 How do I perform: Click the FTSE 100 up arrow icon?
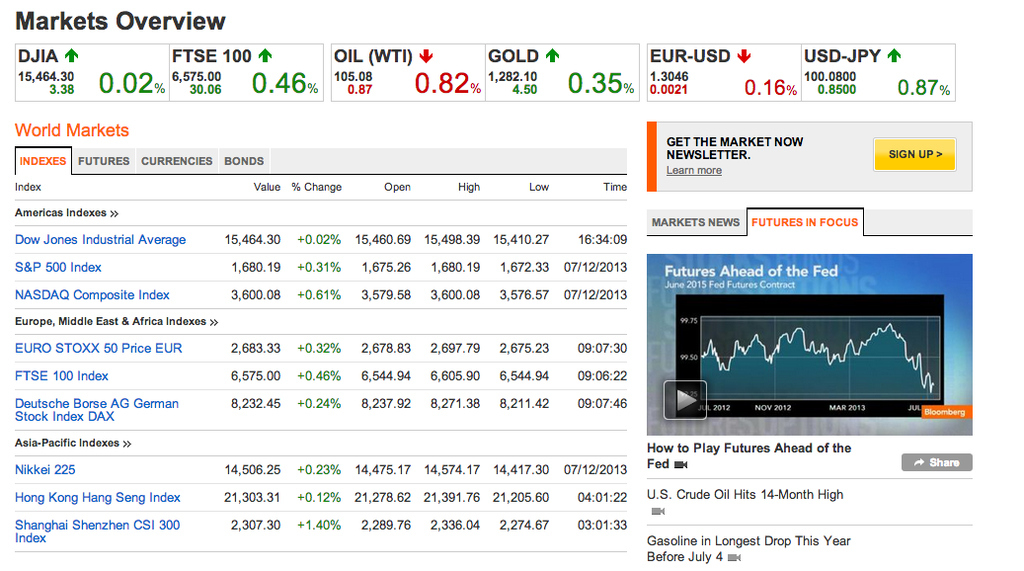(x=264, y=56)
